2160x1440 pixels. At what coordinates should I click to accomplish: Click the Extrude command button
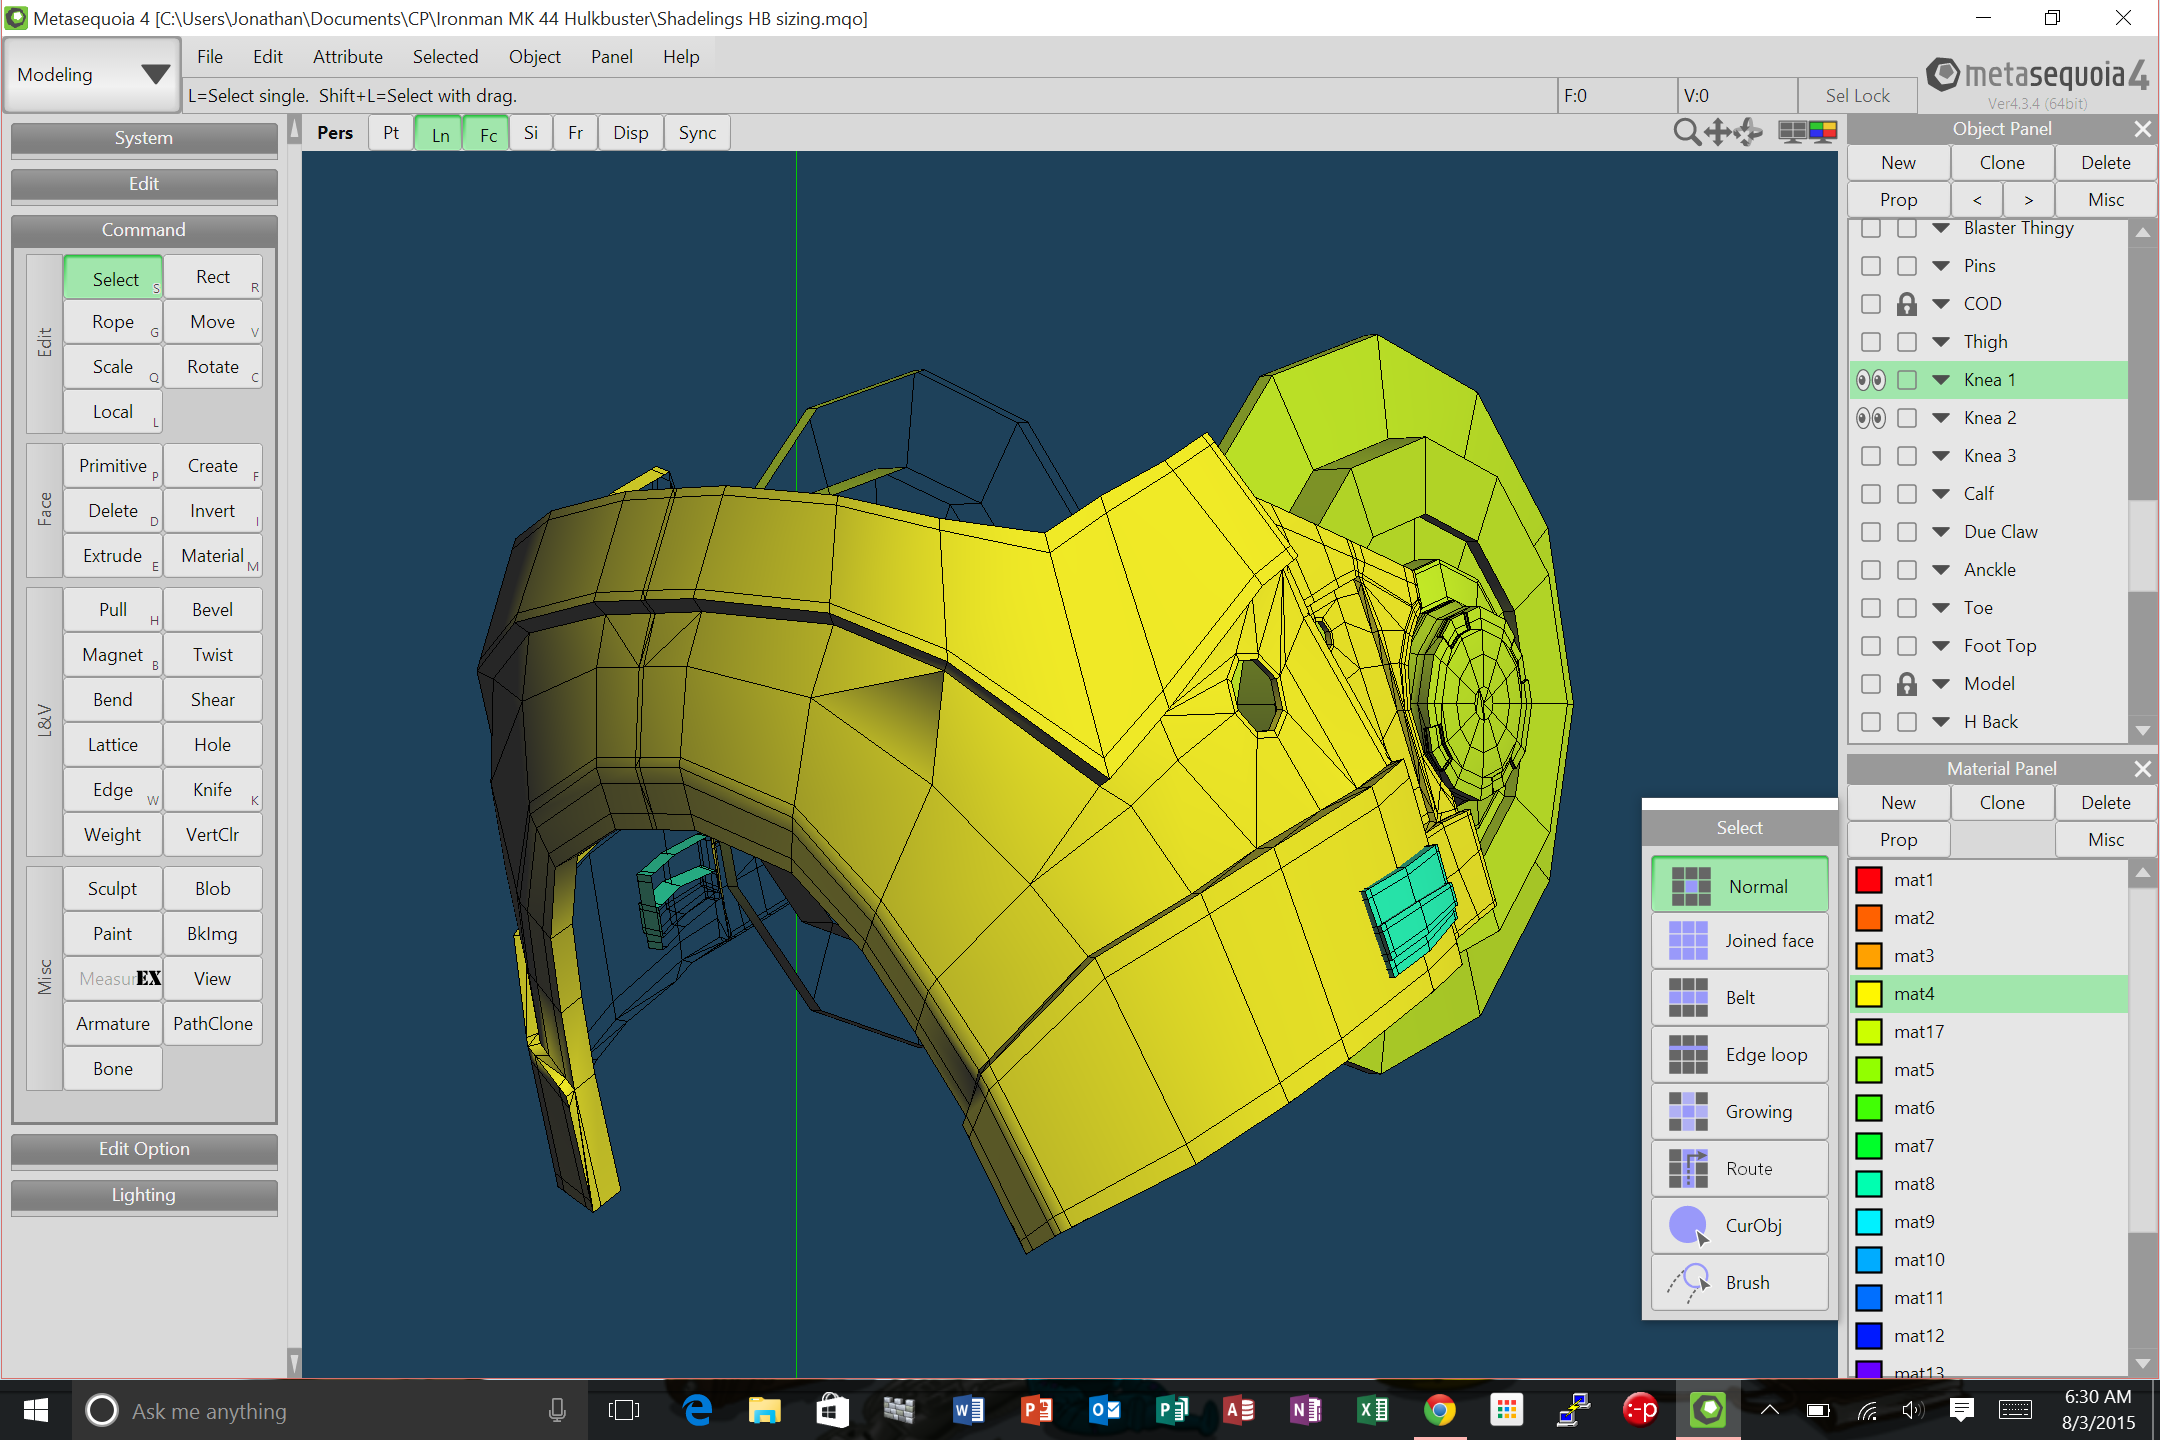[x=113, y=556]
